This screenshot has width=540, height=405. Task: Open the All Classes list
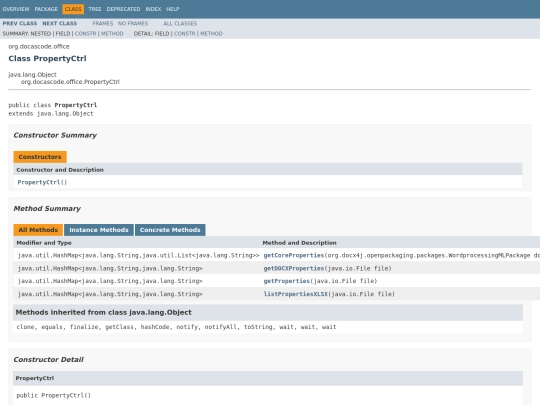click(180, 23)
